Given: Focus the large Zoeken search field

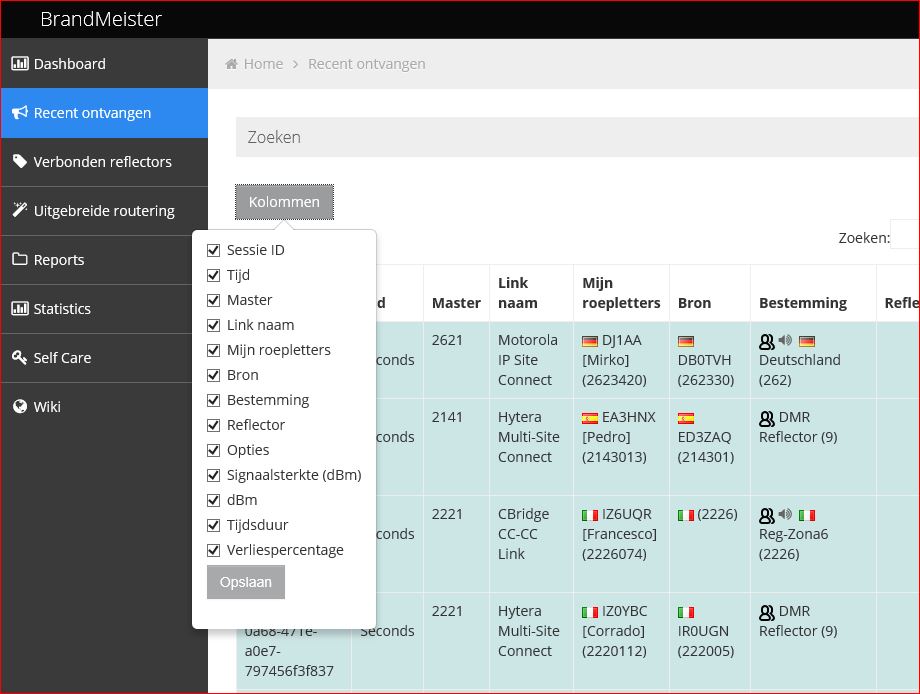Looking at the screenshot, I should click(577, 137).
